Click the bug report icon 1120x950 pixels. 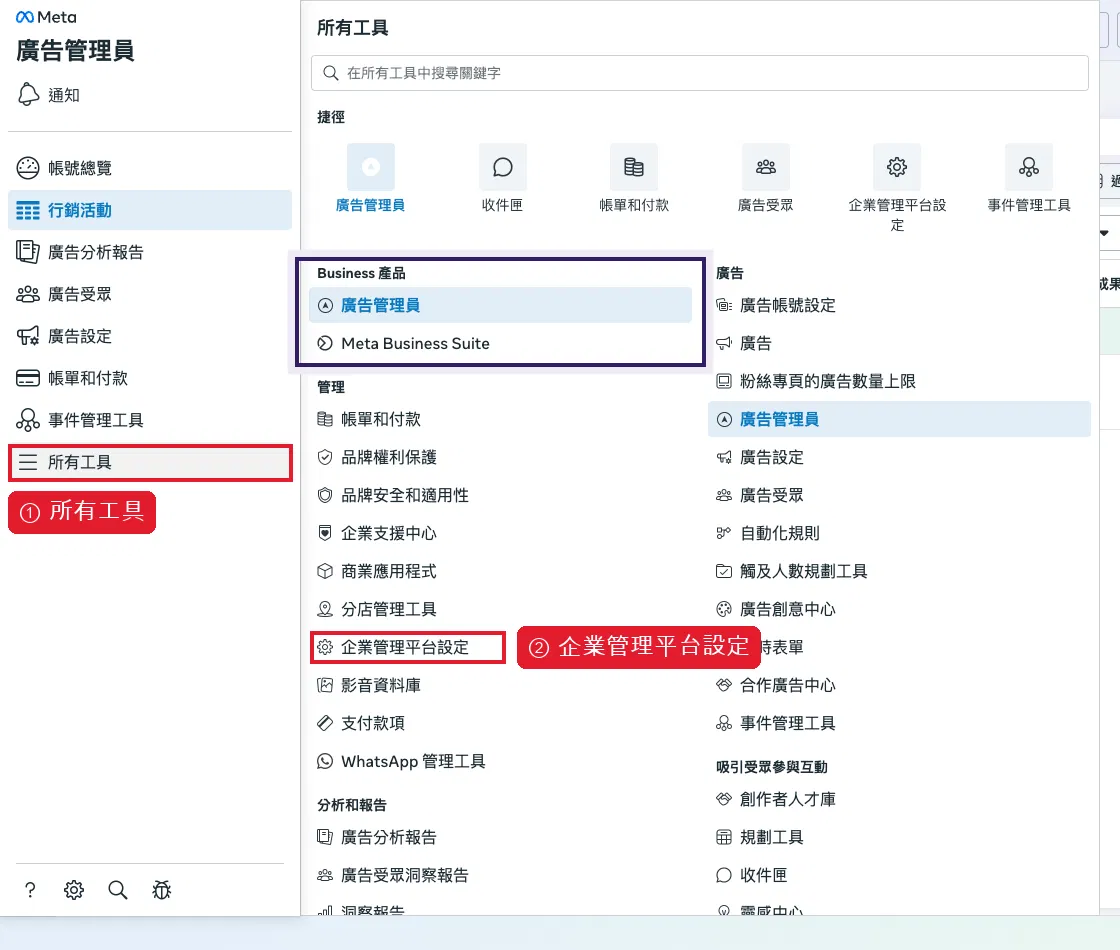coord(161,890)
